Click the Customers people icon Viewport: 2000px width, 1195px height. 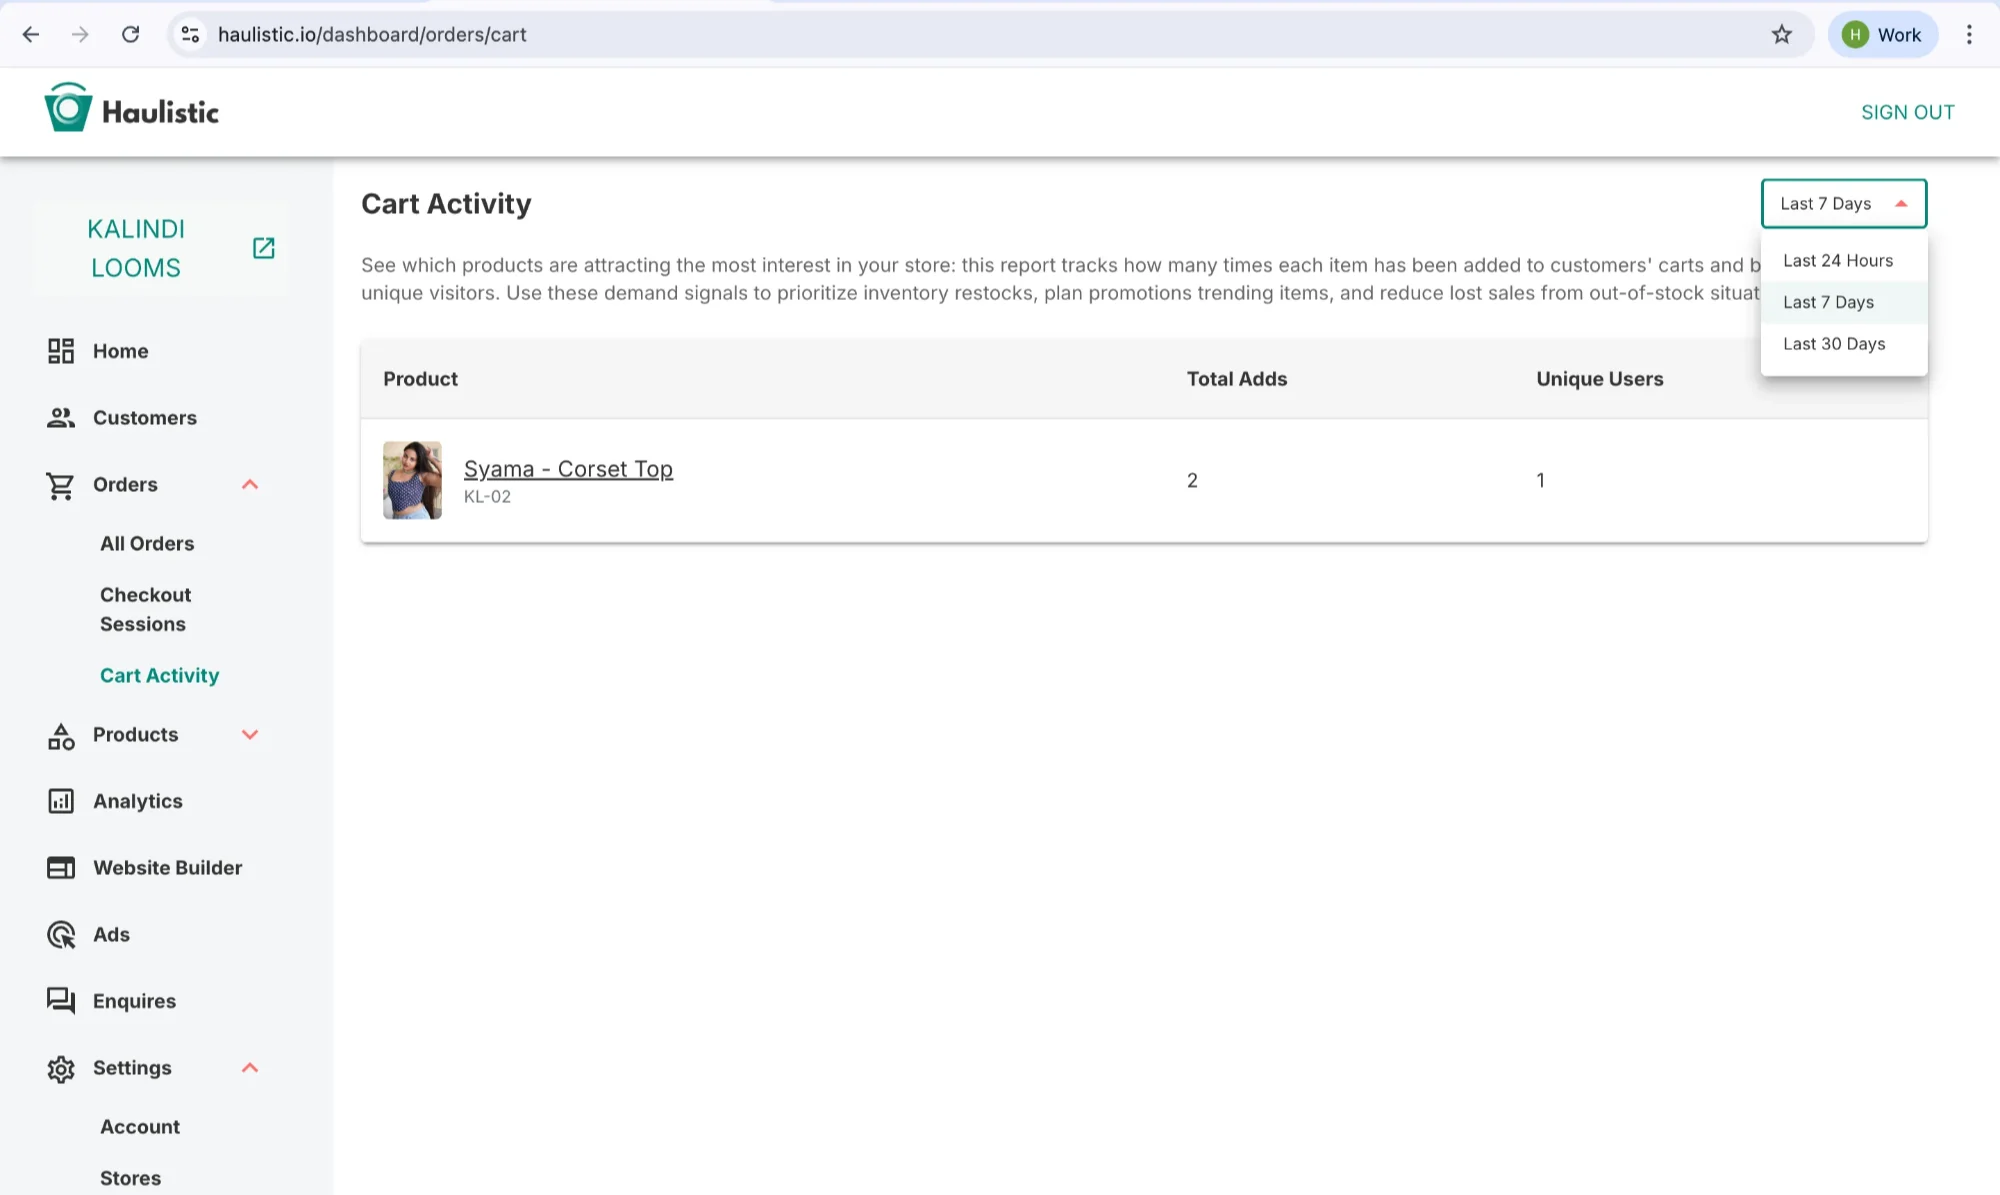(61, 418)
